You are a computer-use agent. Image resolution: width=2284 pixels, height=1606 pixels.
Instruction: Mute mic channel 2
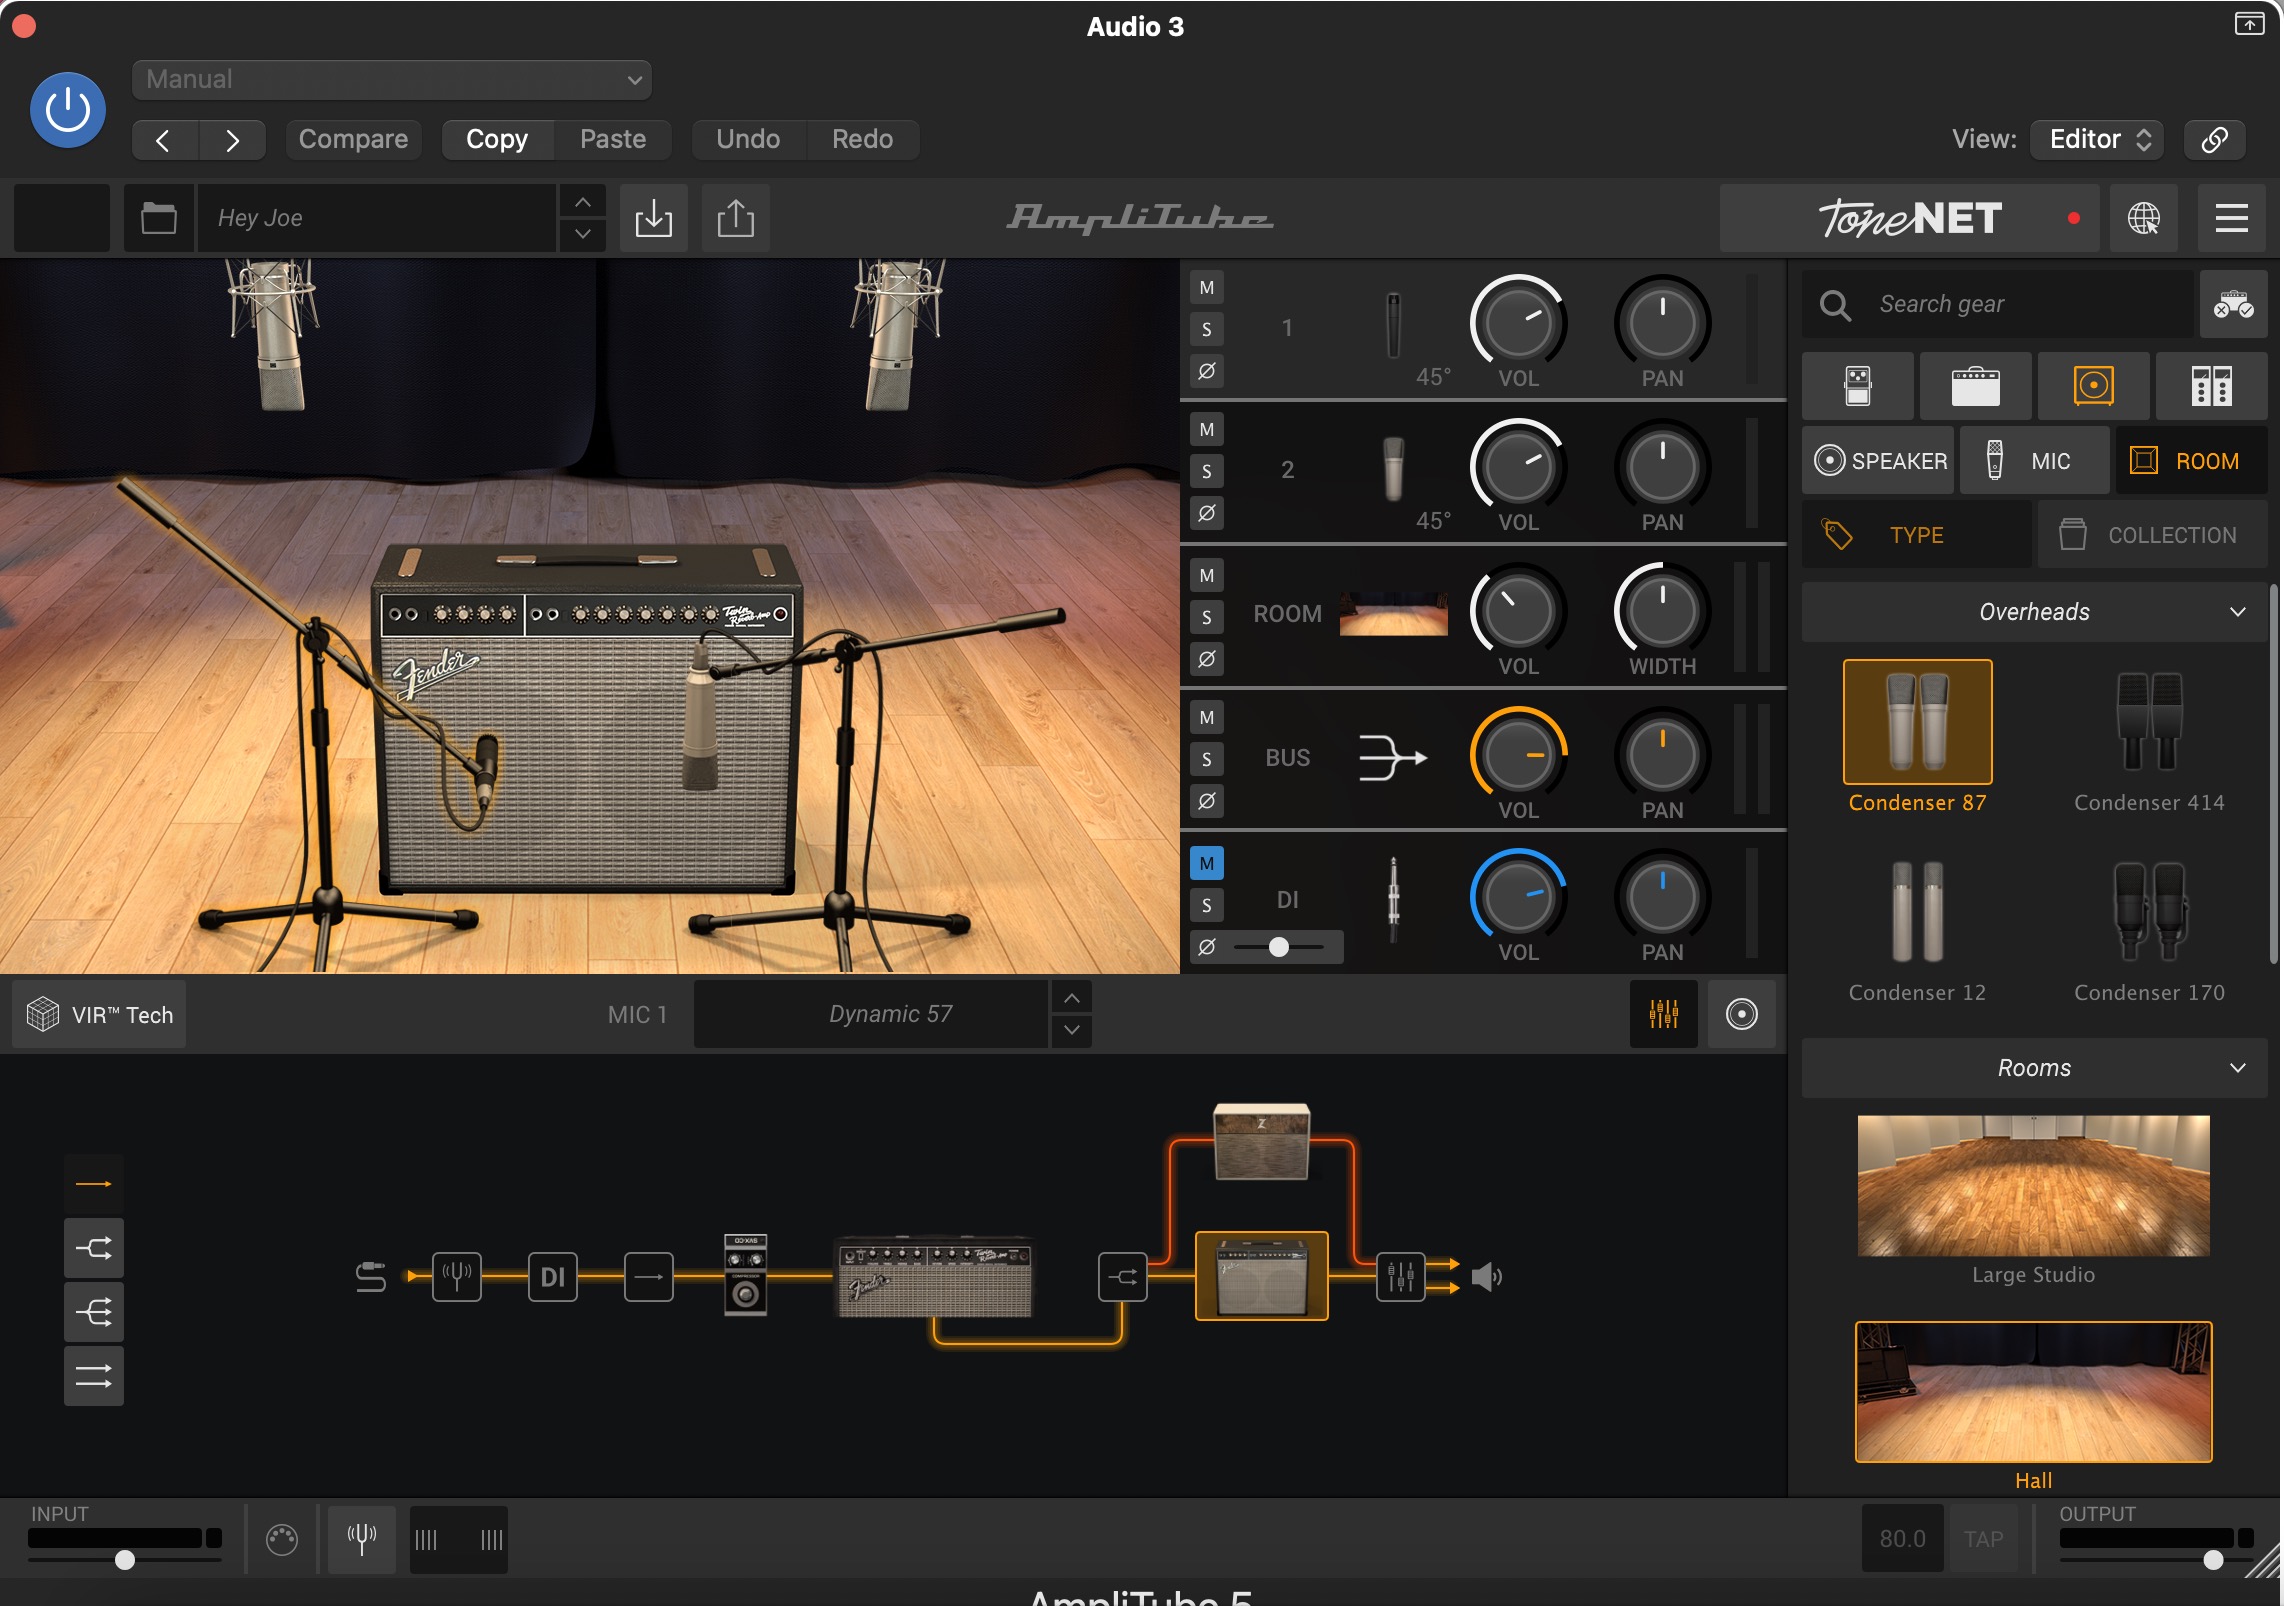1207,430
